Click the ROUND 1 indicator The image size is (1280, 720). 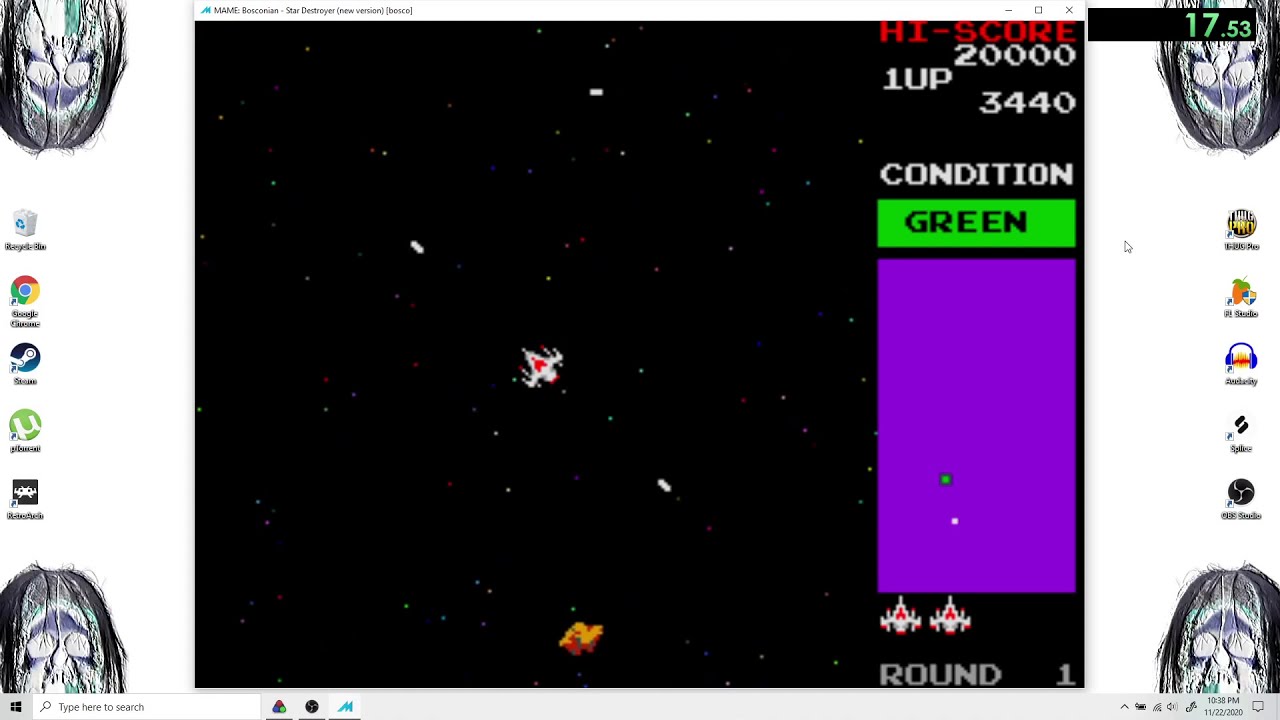[977, 674]
